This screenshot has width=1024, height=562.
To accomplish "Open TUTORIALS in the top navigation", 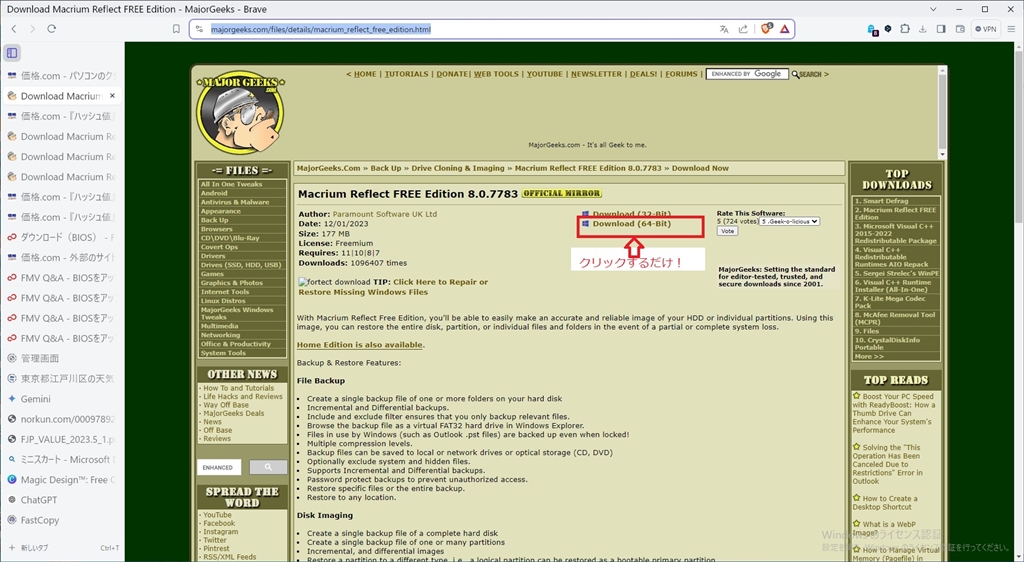I will [x=406, y=74].
